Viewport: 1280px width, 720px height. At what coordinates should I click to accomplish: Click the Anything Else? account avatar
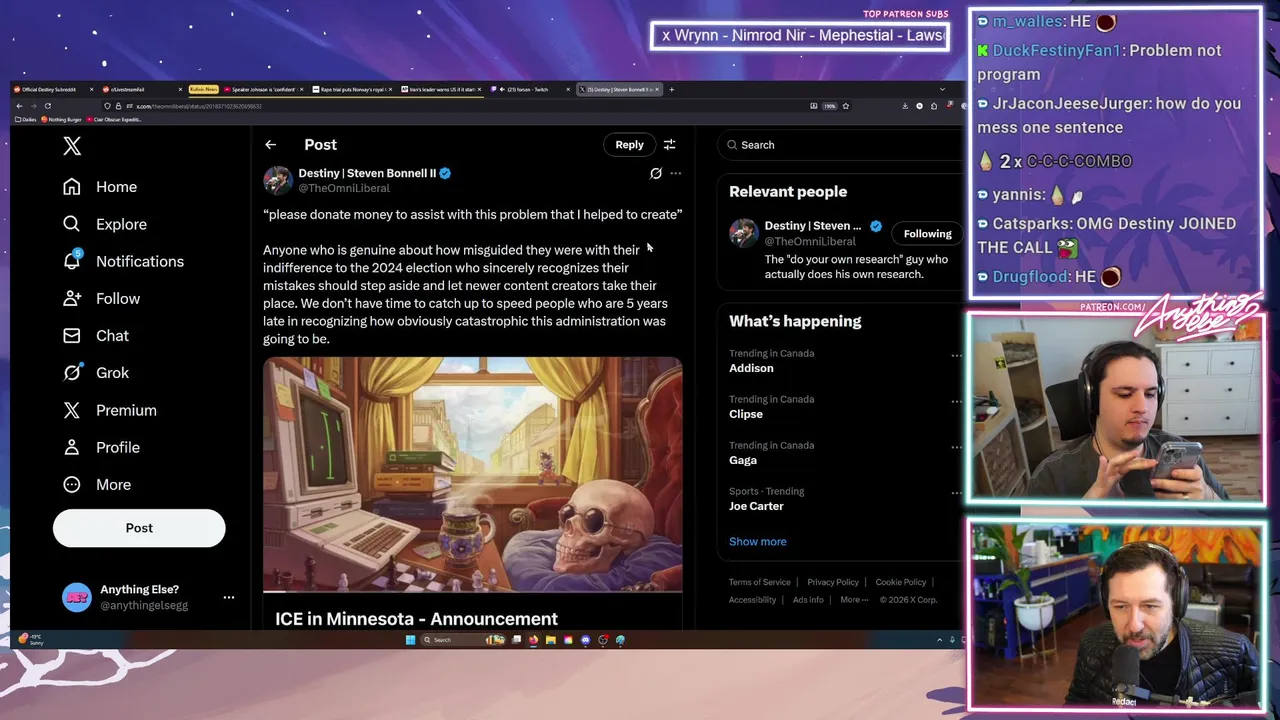77,597
